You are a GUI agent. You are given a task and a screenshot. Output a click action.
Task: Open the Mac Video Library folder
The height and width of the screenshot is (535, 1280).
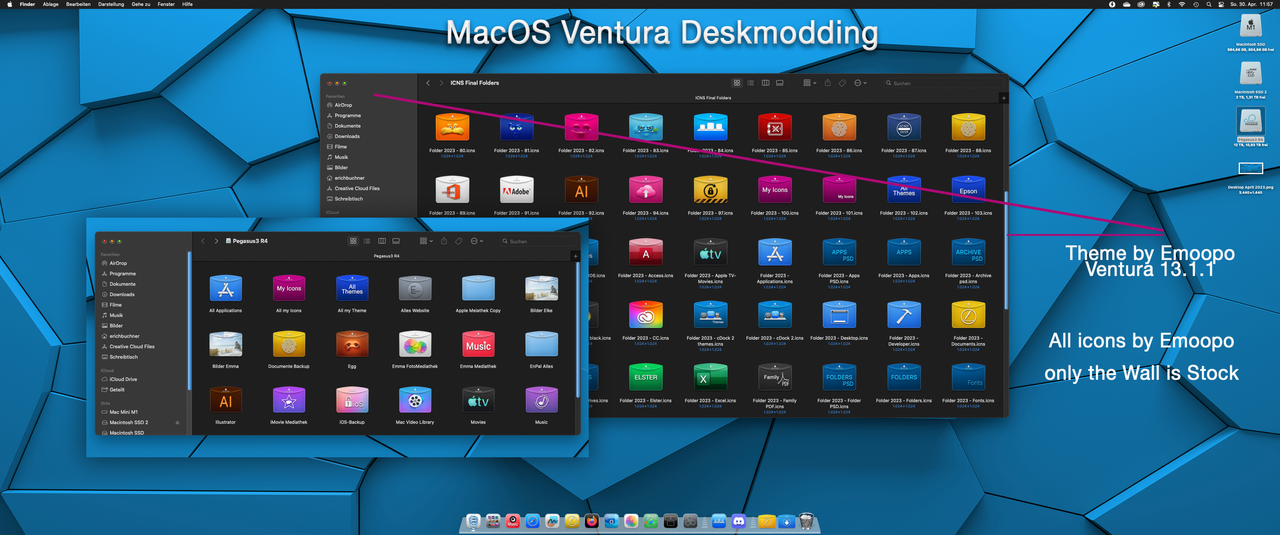[x=415, y=400]
